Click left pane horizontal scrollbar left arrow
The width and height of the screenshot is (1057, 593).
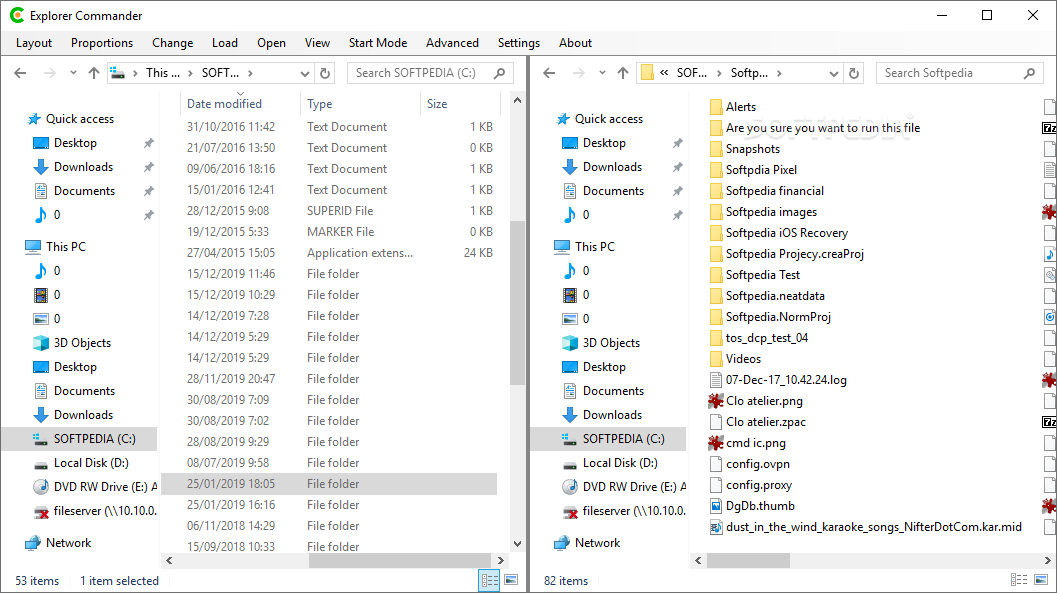(x=169, y=560)
